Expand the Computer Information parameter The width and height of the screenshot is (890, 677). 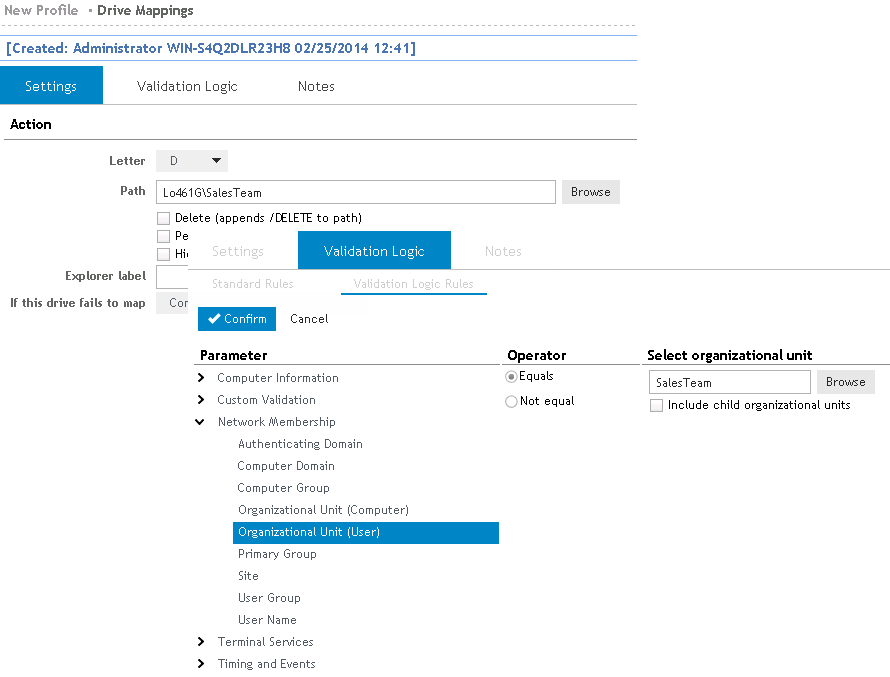click(202, 378)
